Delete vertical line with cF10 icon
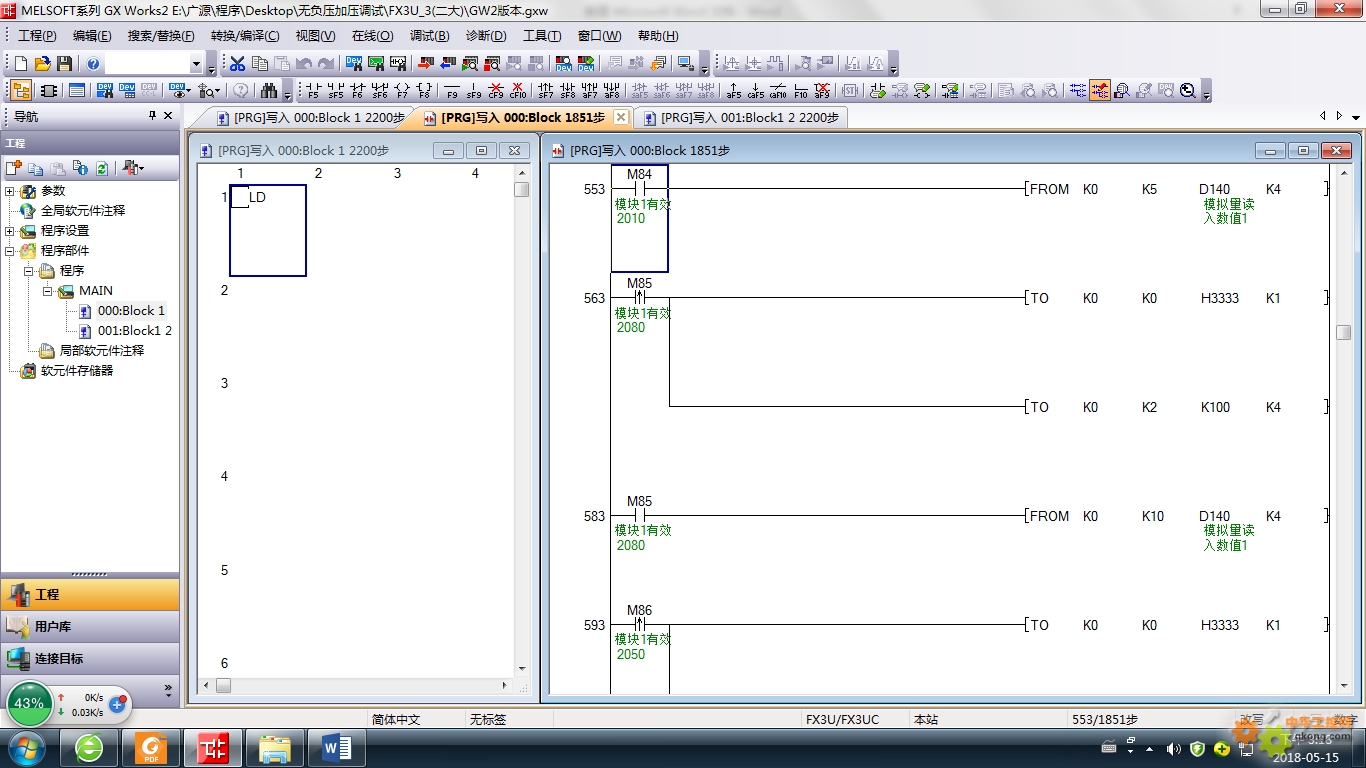Screen dimensions: 1366x768 coord(518,91)
